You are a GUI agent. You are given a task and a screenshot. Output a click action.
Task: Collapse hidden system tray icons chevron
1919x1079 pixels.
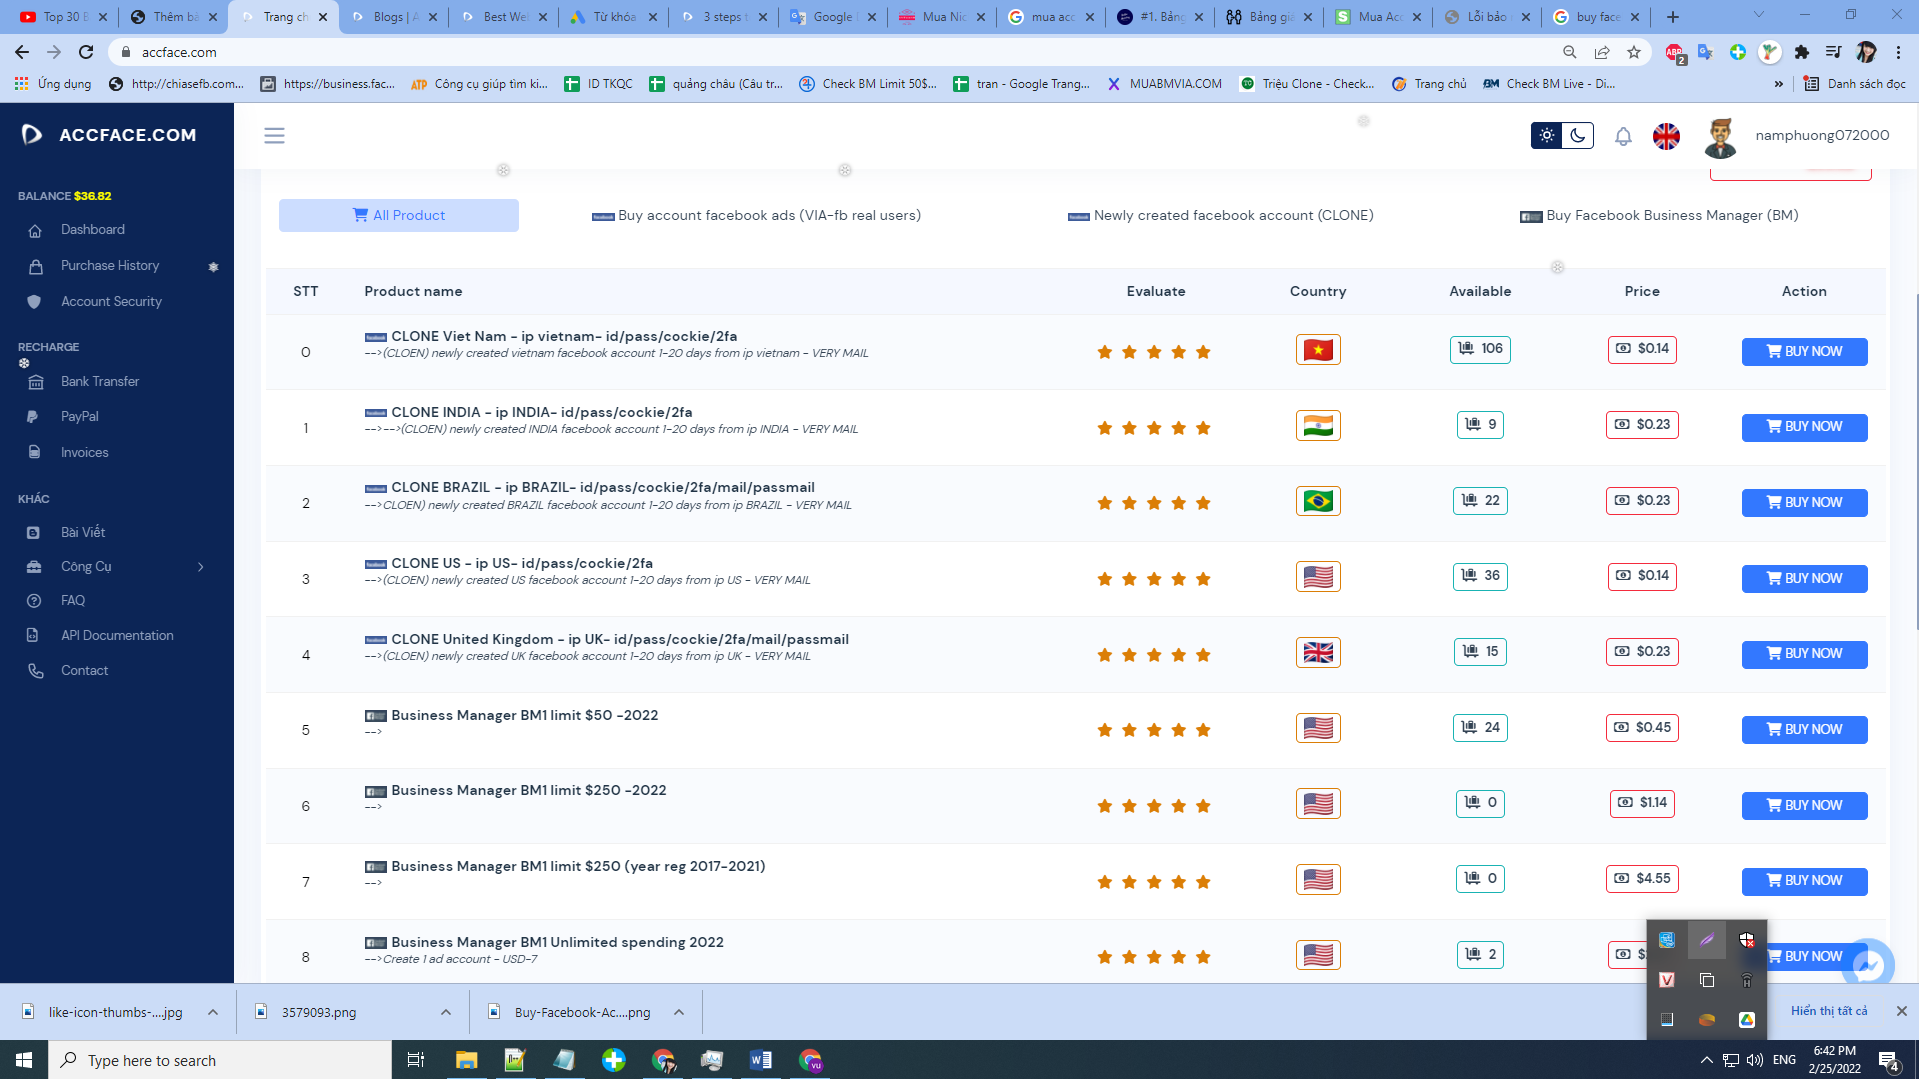pos(1706,1060)
